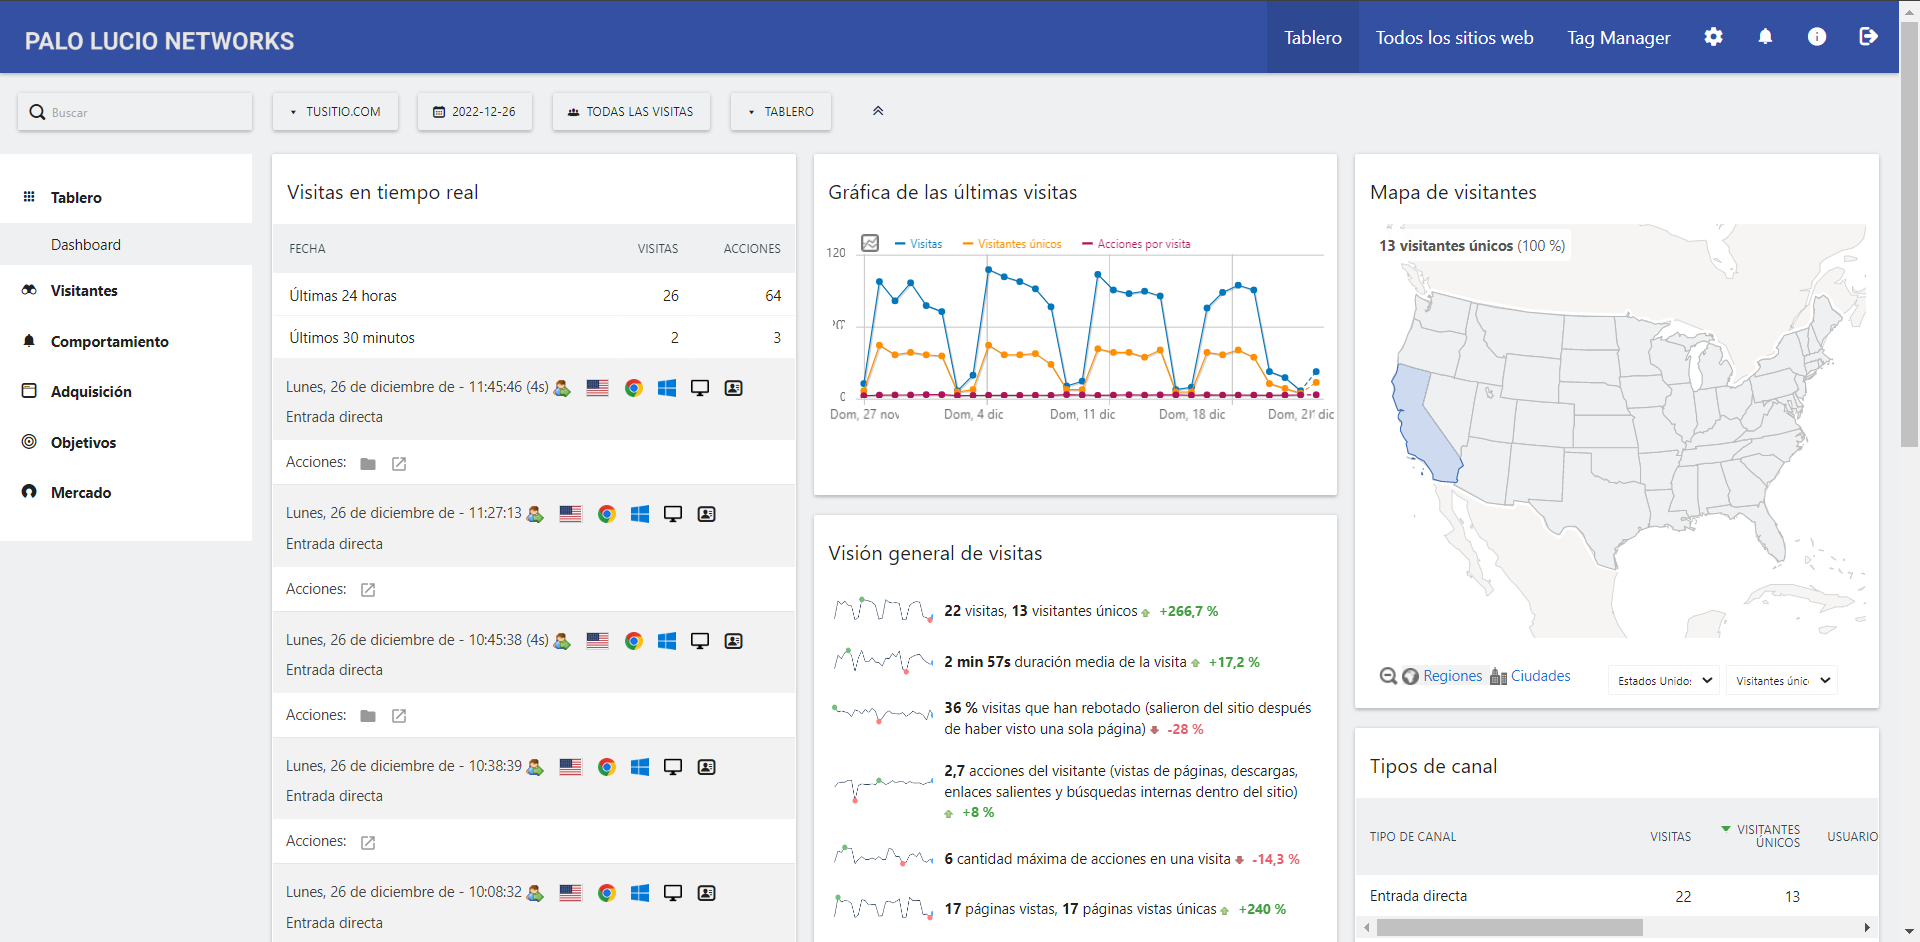1920x942 pixels.
Task: Open visitor ID card icon on 11:45:46 visit
Action: pos(733,388)
